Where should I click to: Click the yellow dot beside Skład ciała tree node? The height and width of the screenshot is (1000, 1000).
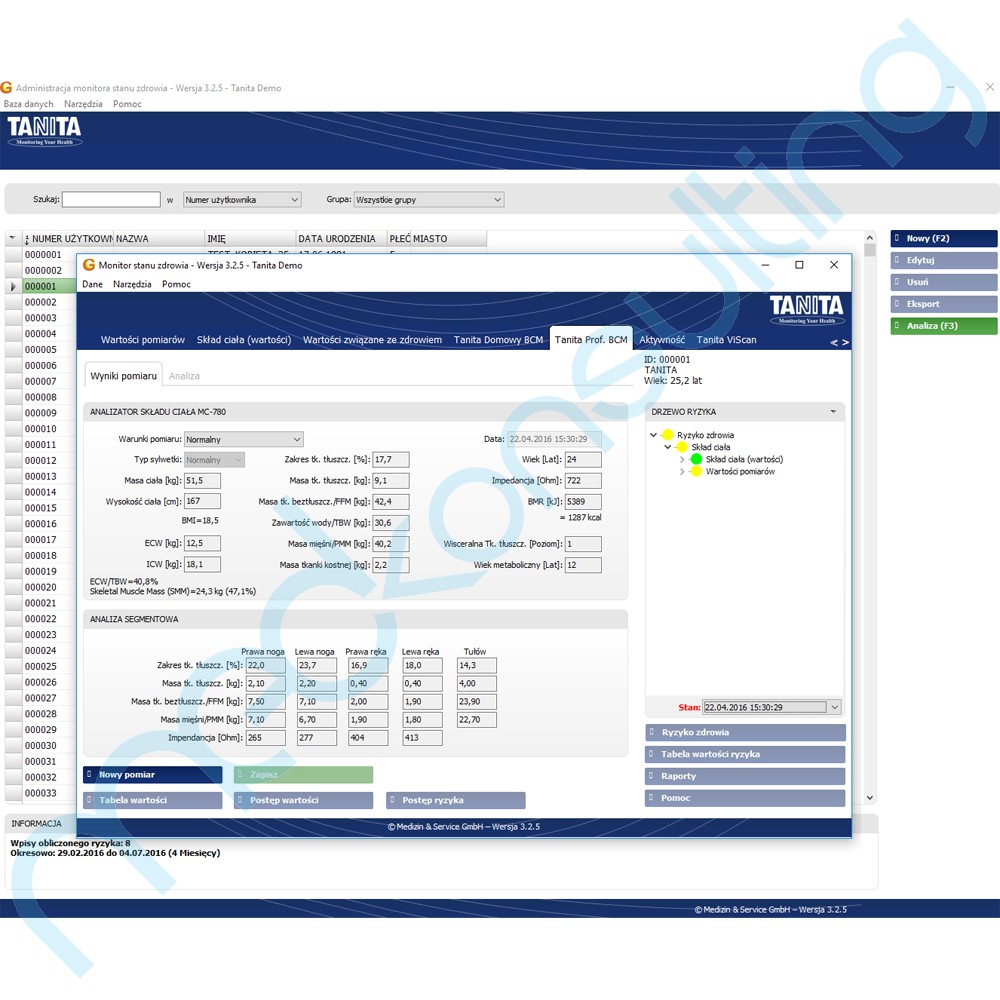point(682,447)
